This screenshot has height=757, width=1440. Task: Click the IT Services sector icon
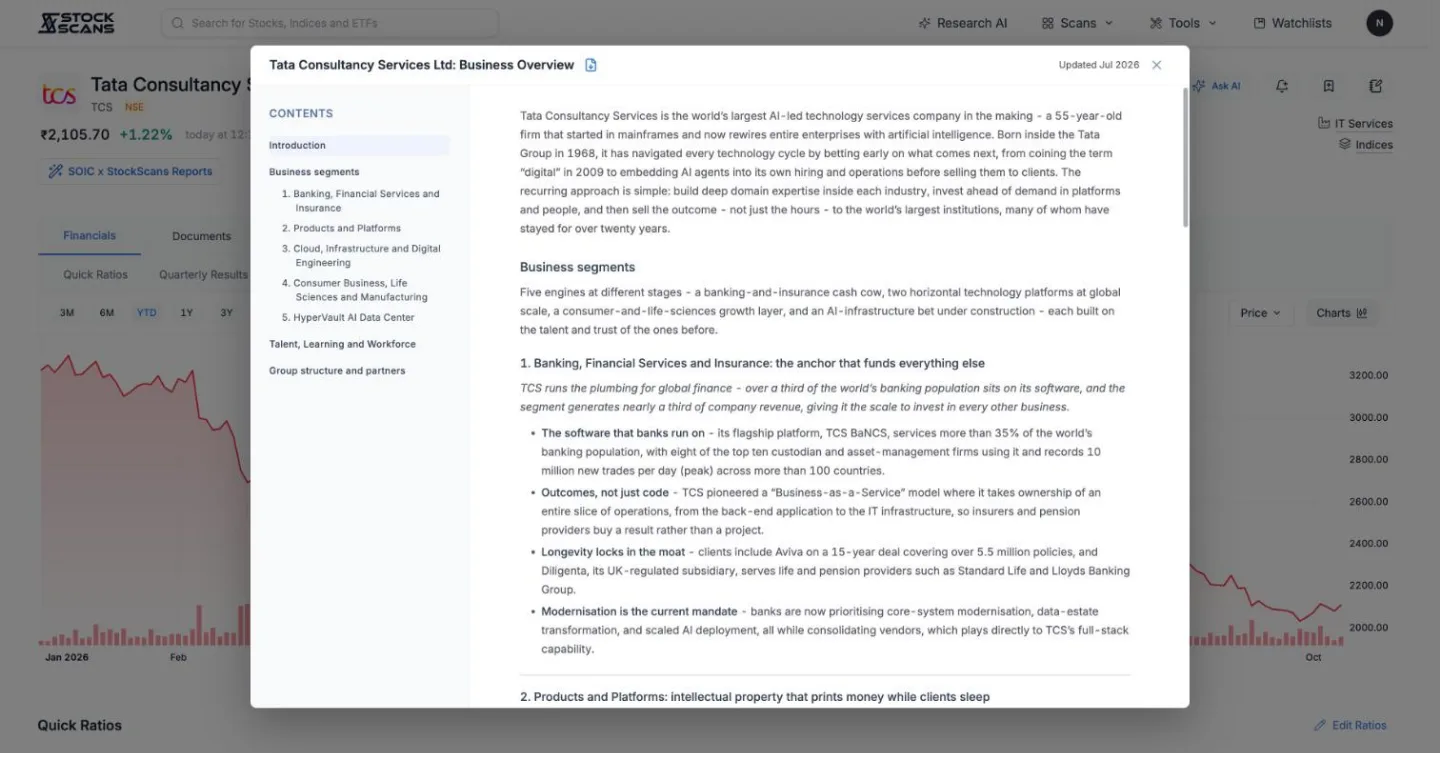click(x=1324, y=123)
